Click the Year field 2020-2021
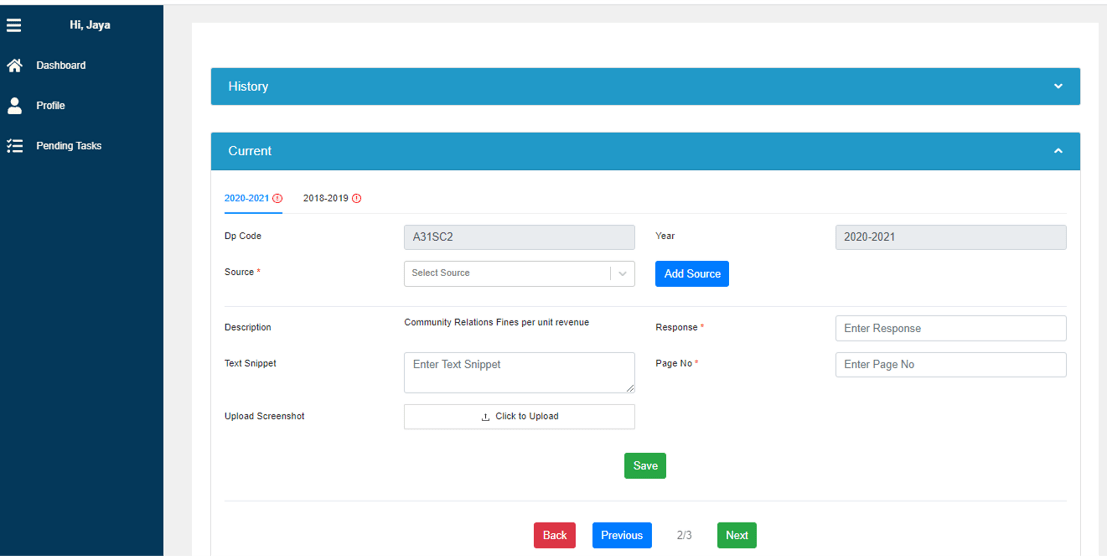Image resolution: width=1107 pixels, height=556 pixels. pos(951,238)
